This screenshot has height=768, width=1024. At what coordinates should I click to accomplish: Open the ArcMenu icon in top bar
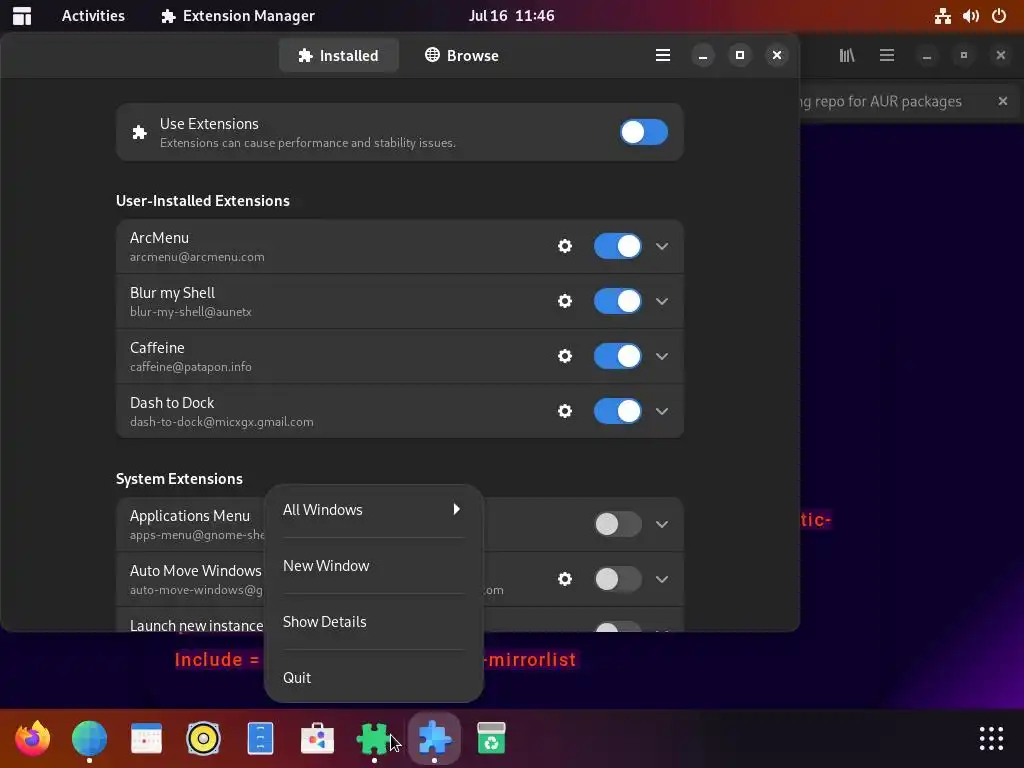22,16
